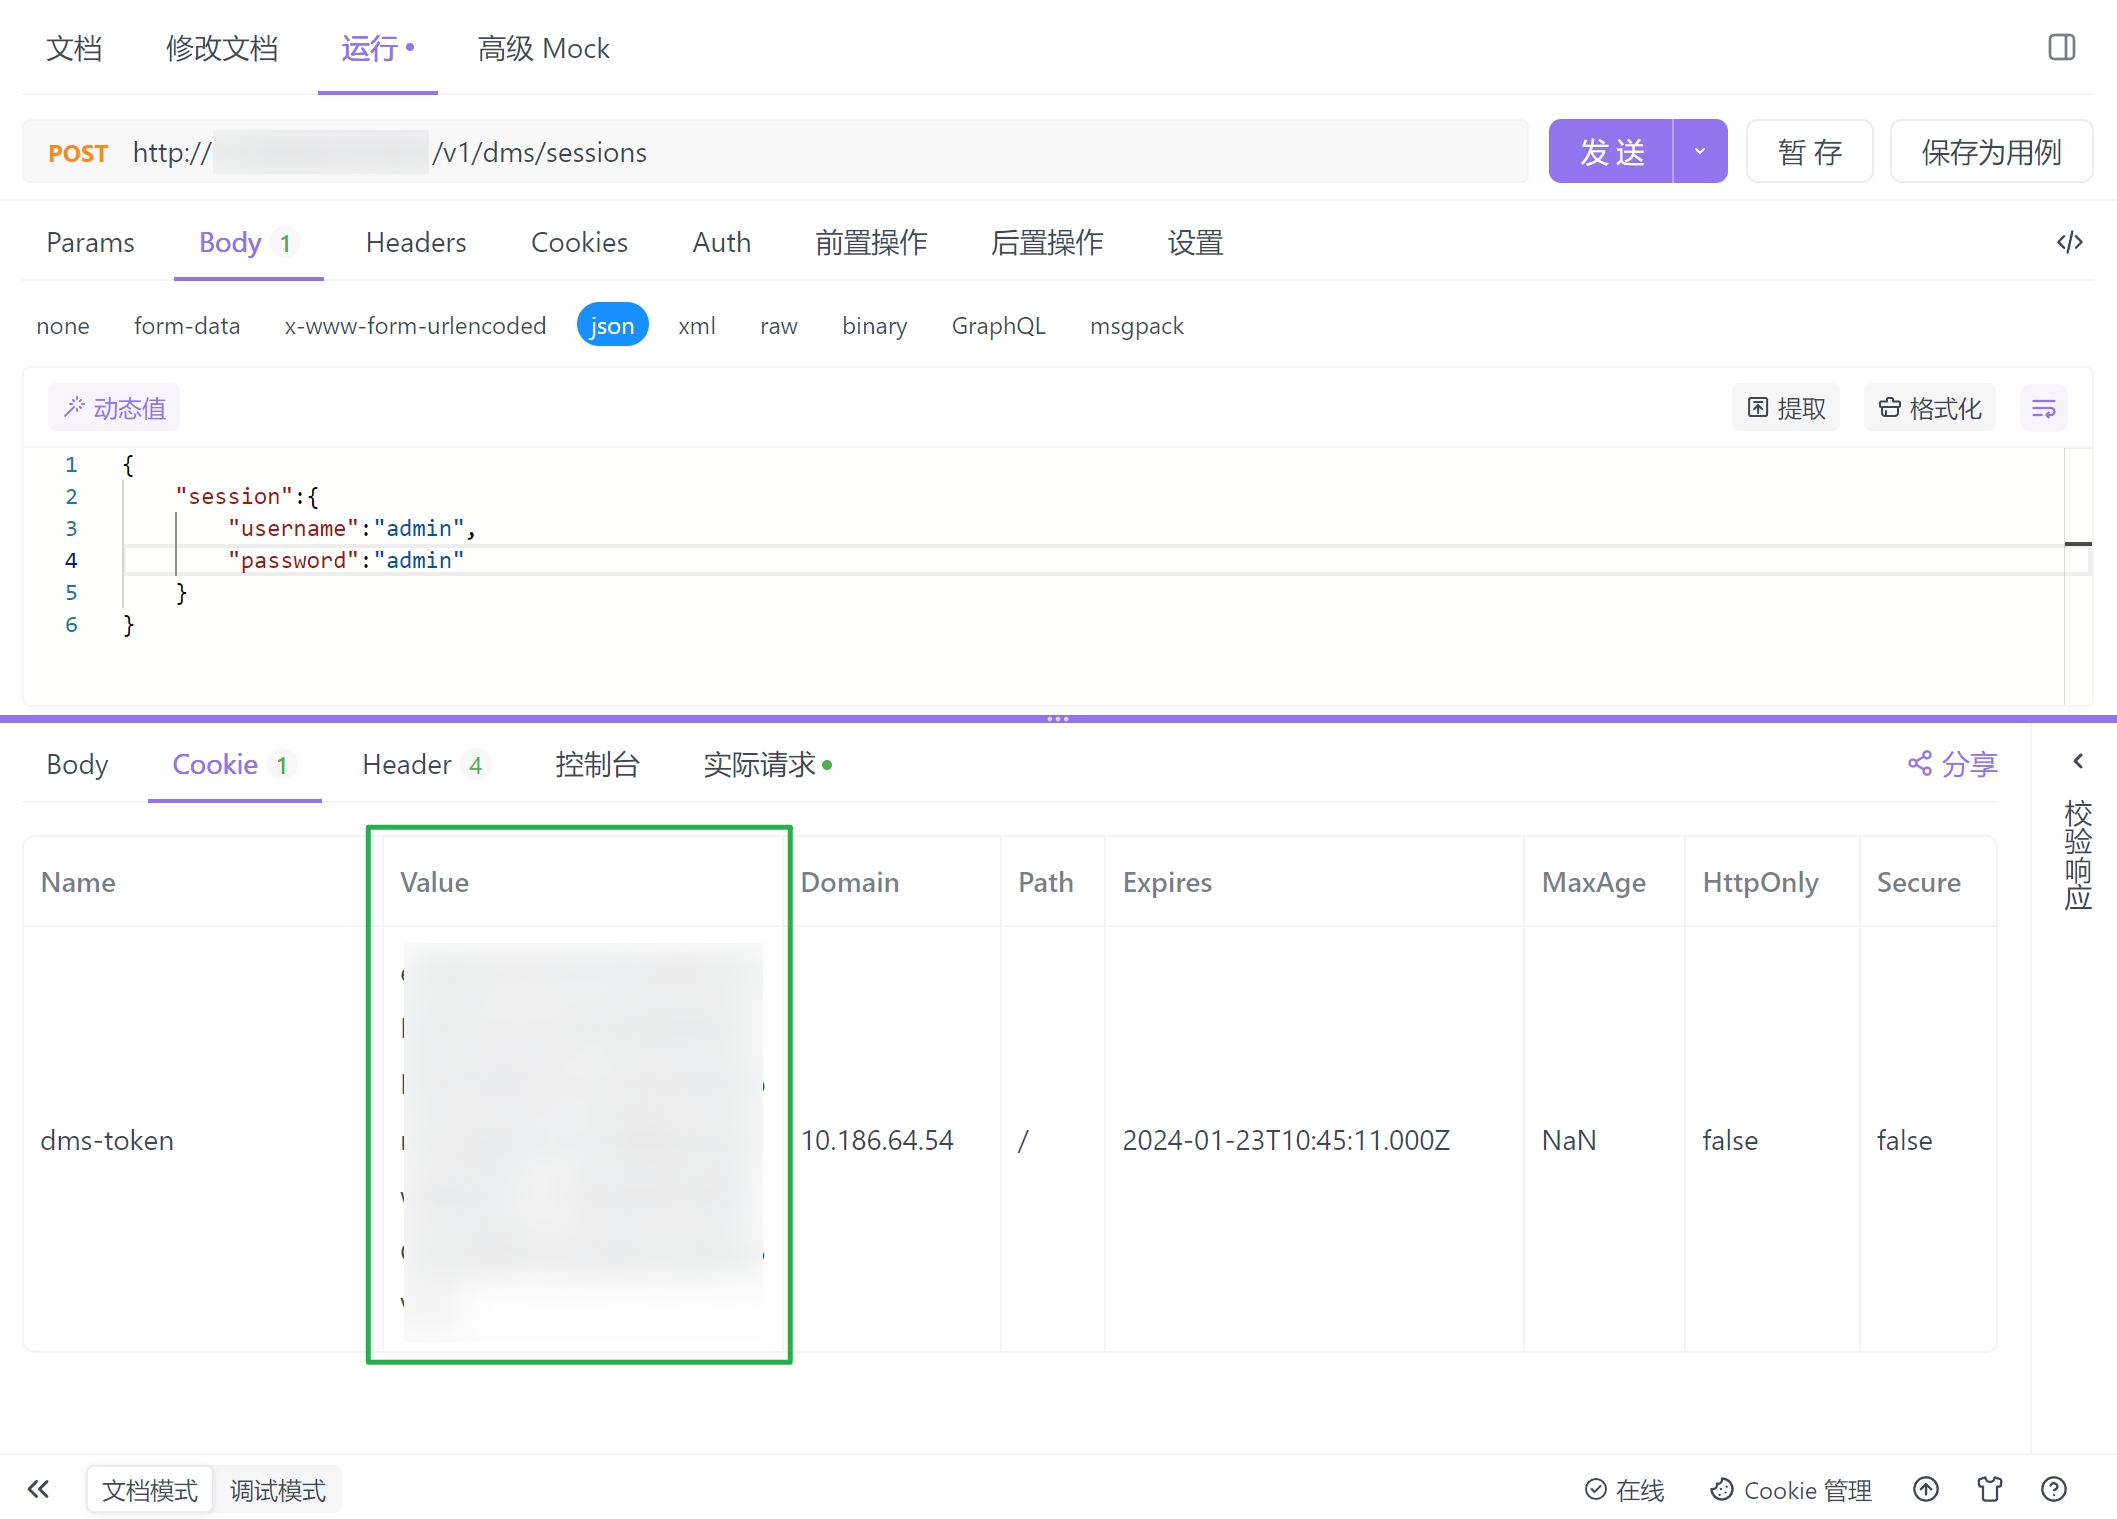Open the response Header tab
This screenshot has height=1519, width=2117.
[x=425, y=765]
